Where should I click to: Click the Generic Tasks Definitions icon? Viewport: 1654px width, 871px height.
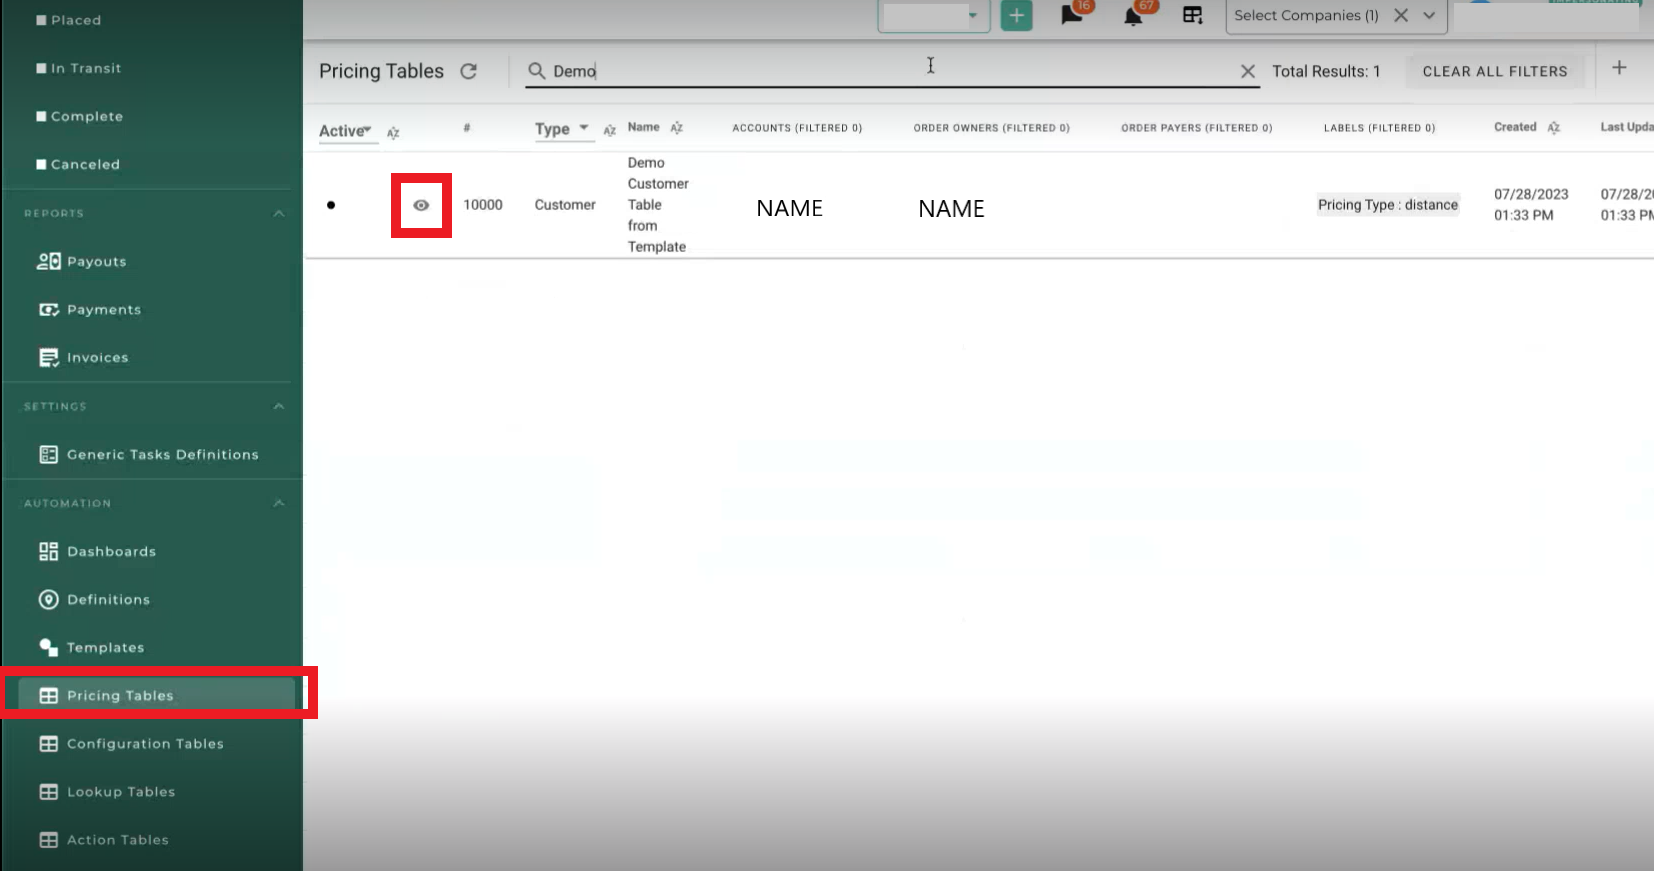[48, 454]
